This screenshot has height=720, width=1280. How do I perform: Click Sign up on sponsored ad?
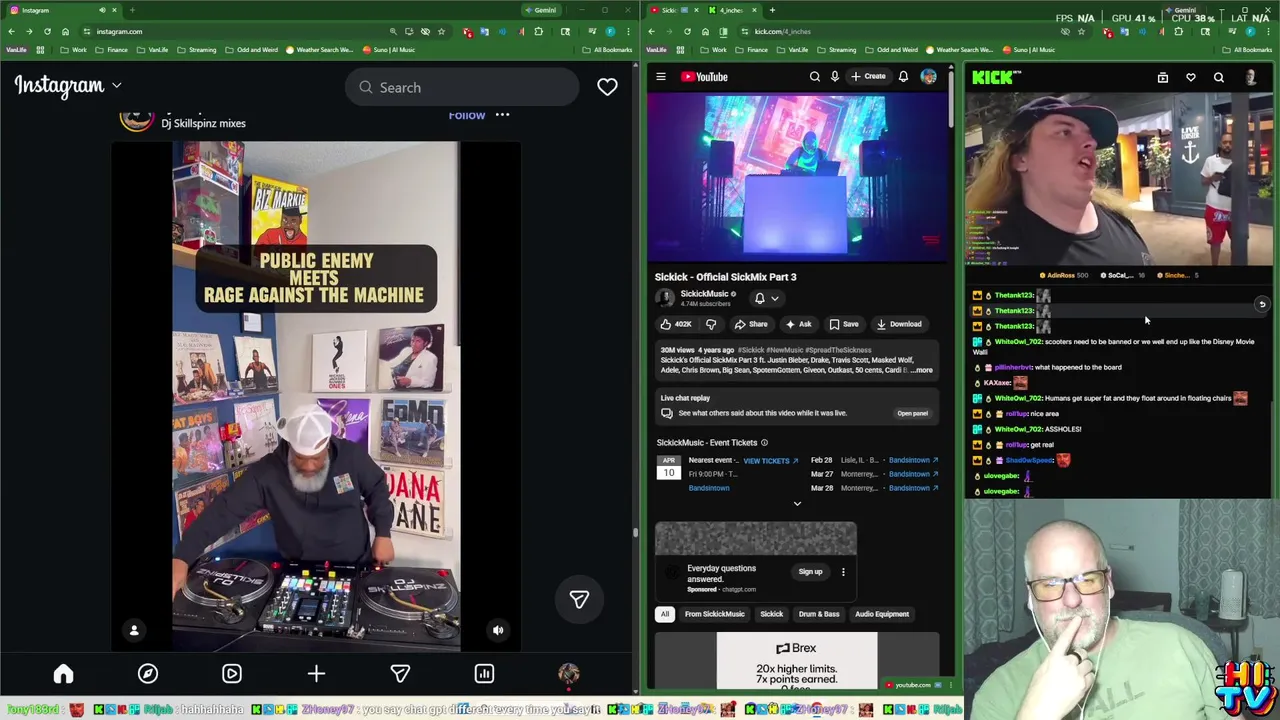pyautogui.click(x=810, y=572)
